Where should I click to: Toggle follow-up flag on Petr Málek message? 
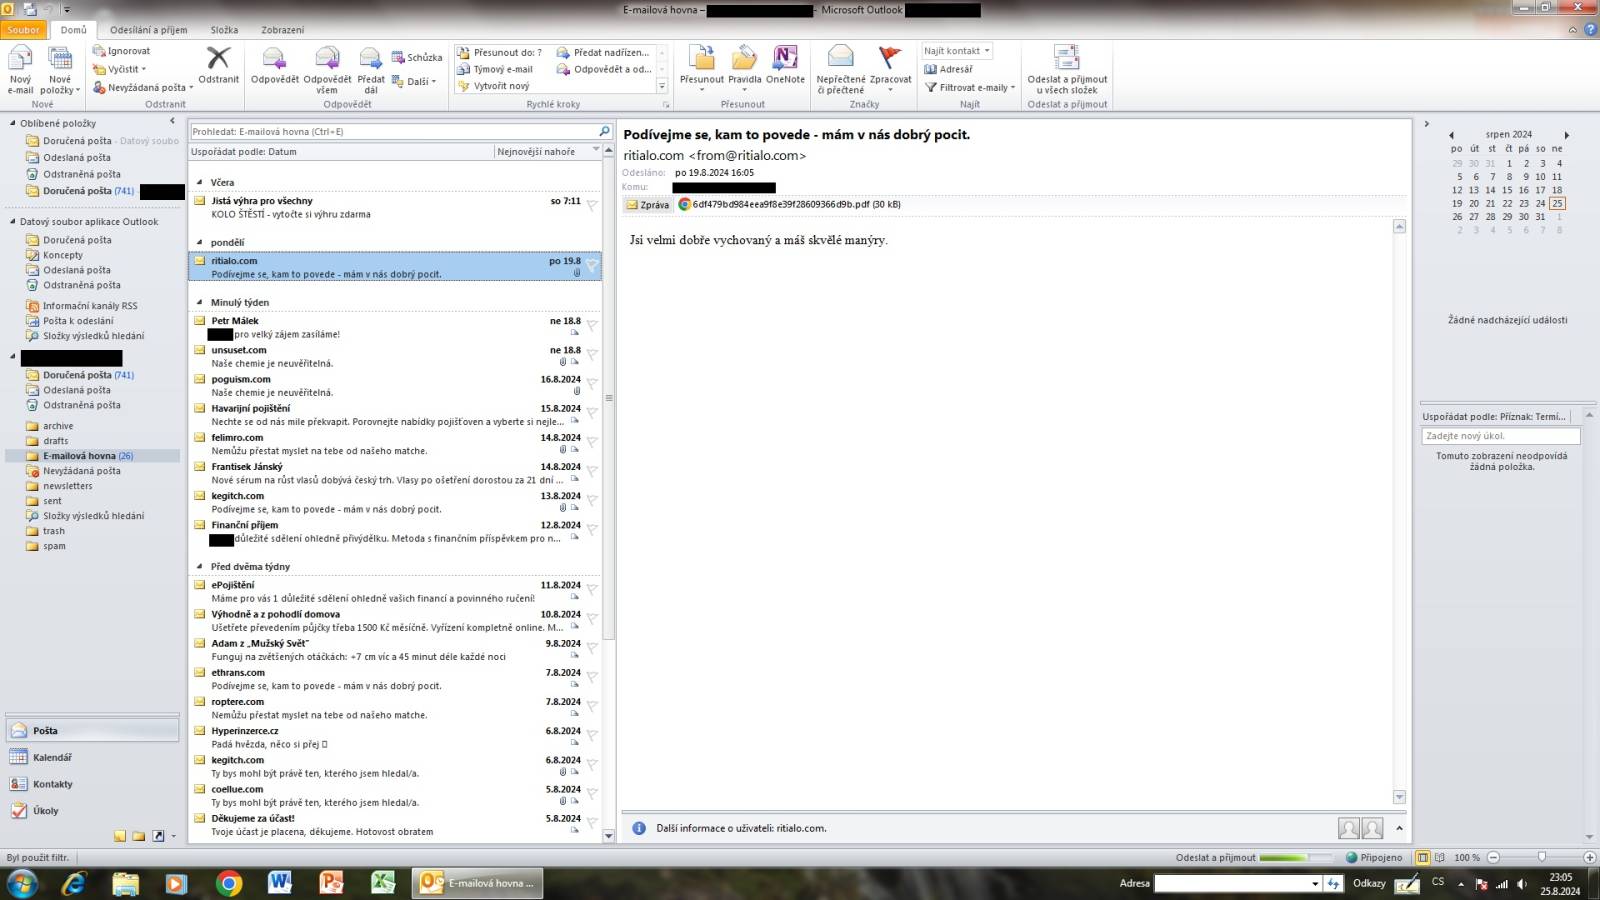pyautogui.click(x=592, y=326)
